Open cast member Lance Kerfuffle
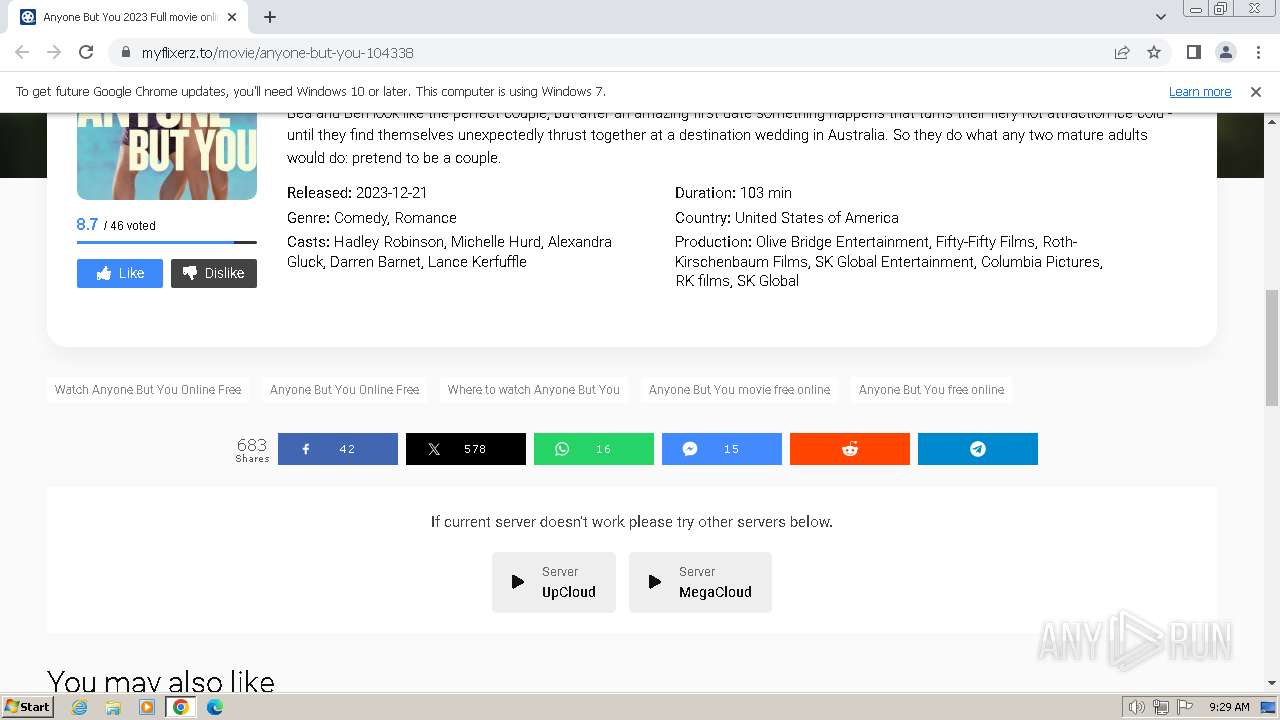The width and height of the screenshot is (1280, 720). tap(477, 262)
